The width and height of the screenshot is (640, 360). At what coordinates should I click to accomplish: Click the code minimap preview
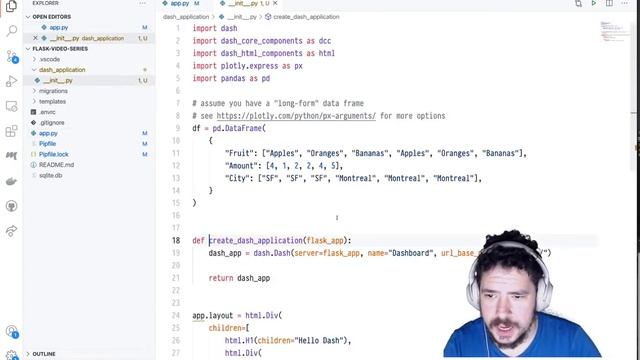(x=614, y=31)
